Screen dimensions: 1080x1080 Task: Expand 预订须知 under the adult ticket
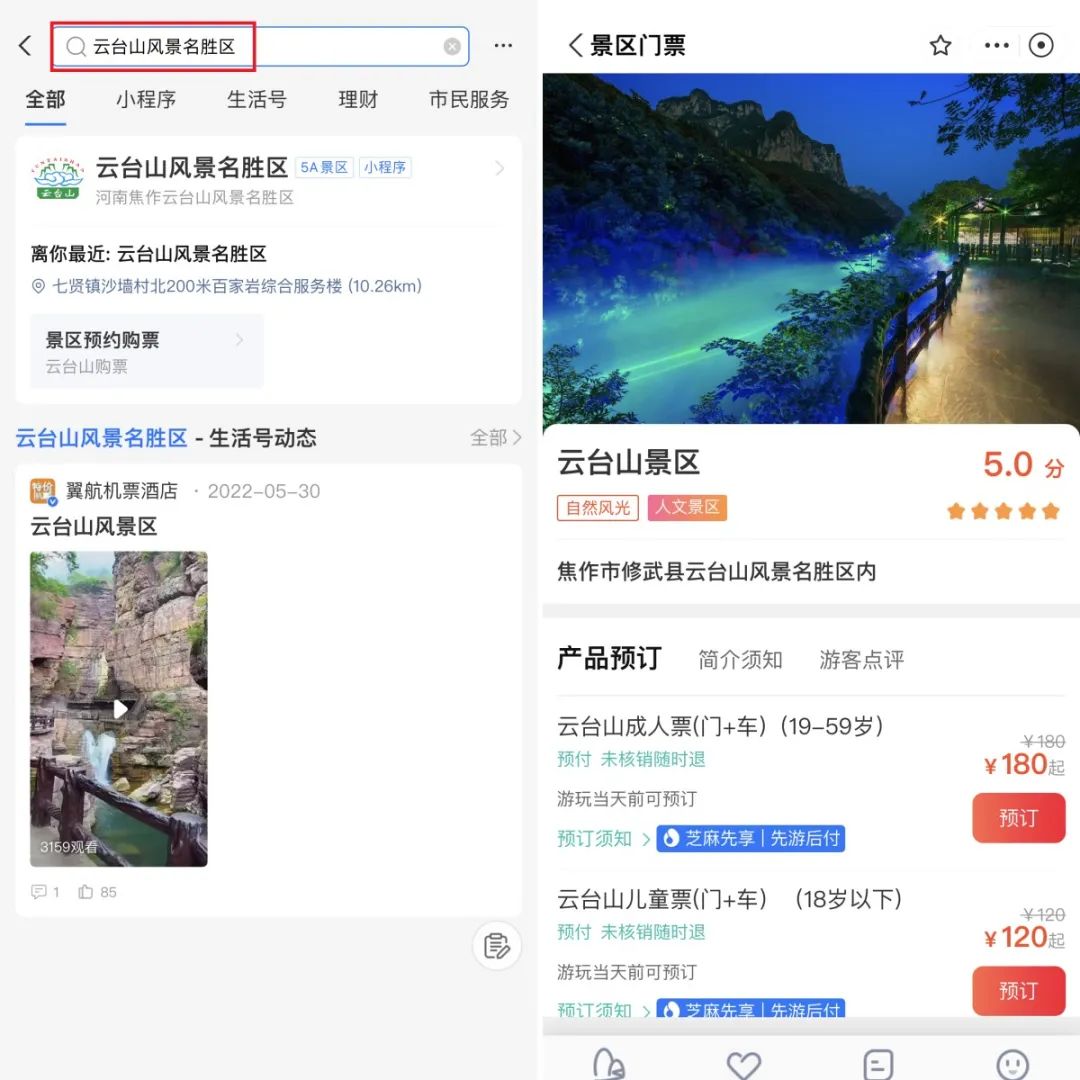[604, 839]
